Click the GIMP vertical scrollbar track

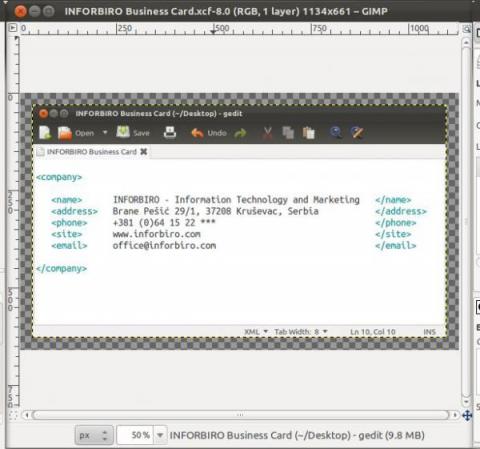coord(466,222)
